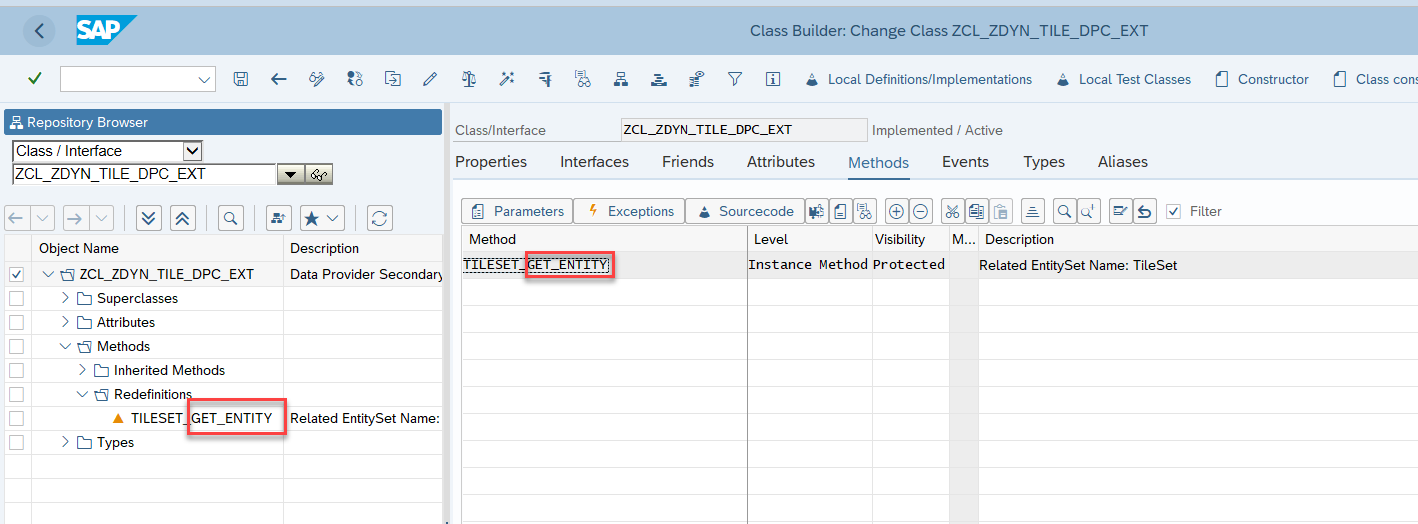Check the Inherited Methods row checkbox
This screenshot has height=524, width=1418.
point(16,370)
